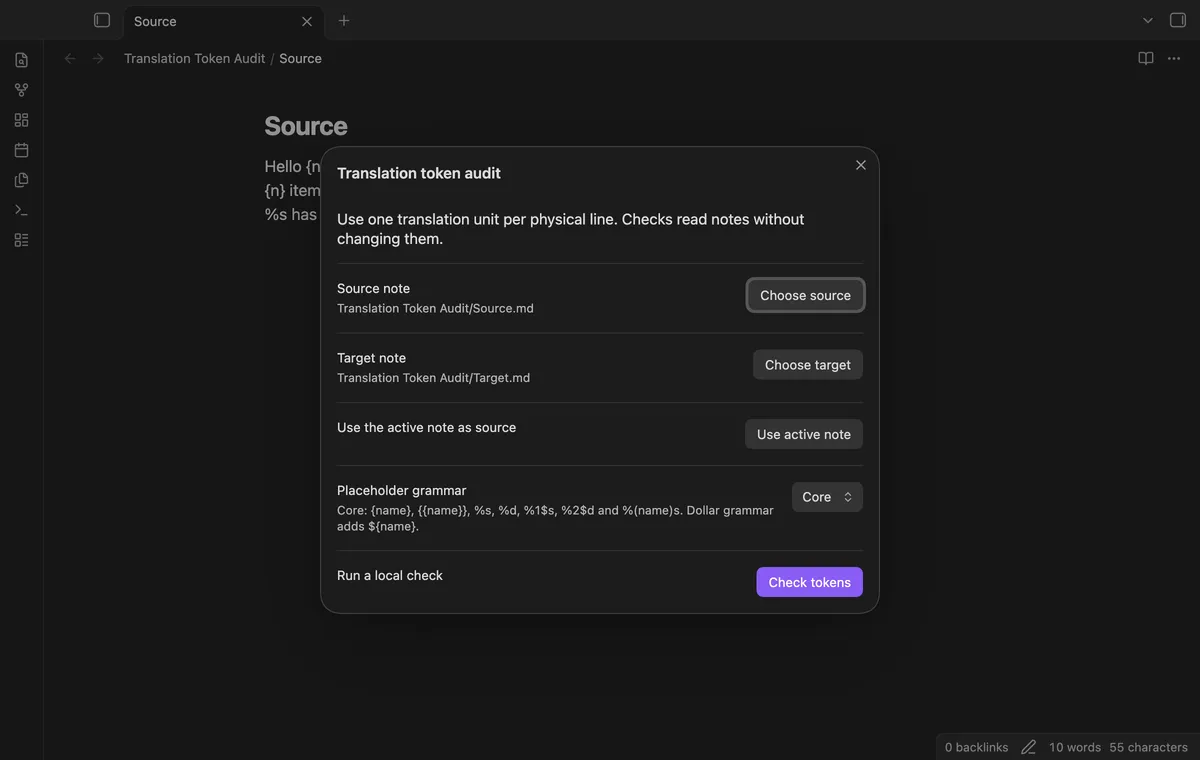Click the Use the active note as source label

point(427,427)
